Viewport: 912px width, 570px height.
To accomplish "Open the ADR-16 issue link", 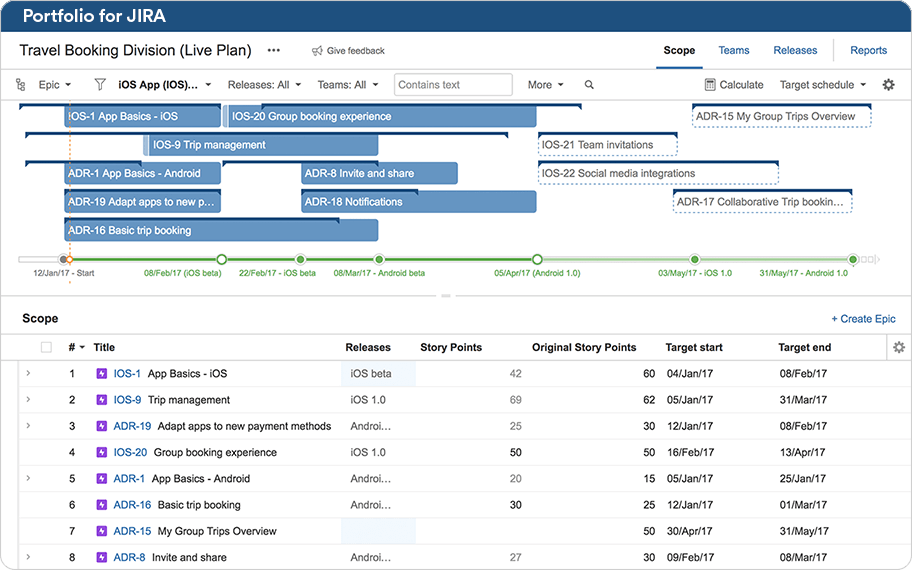I will [132, 505].
